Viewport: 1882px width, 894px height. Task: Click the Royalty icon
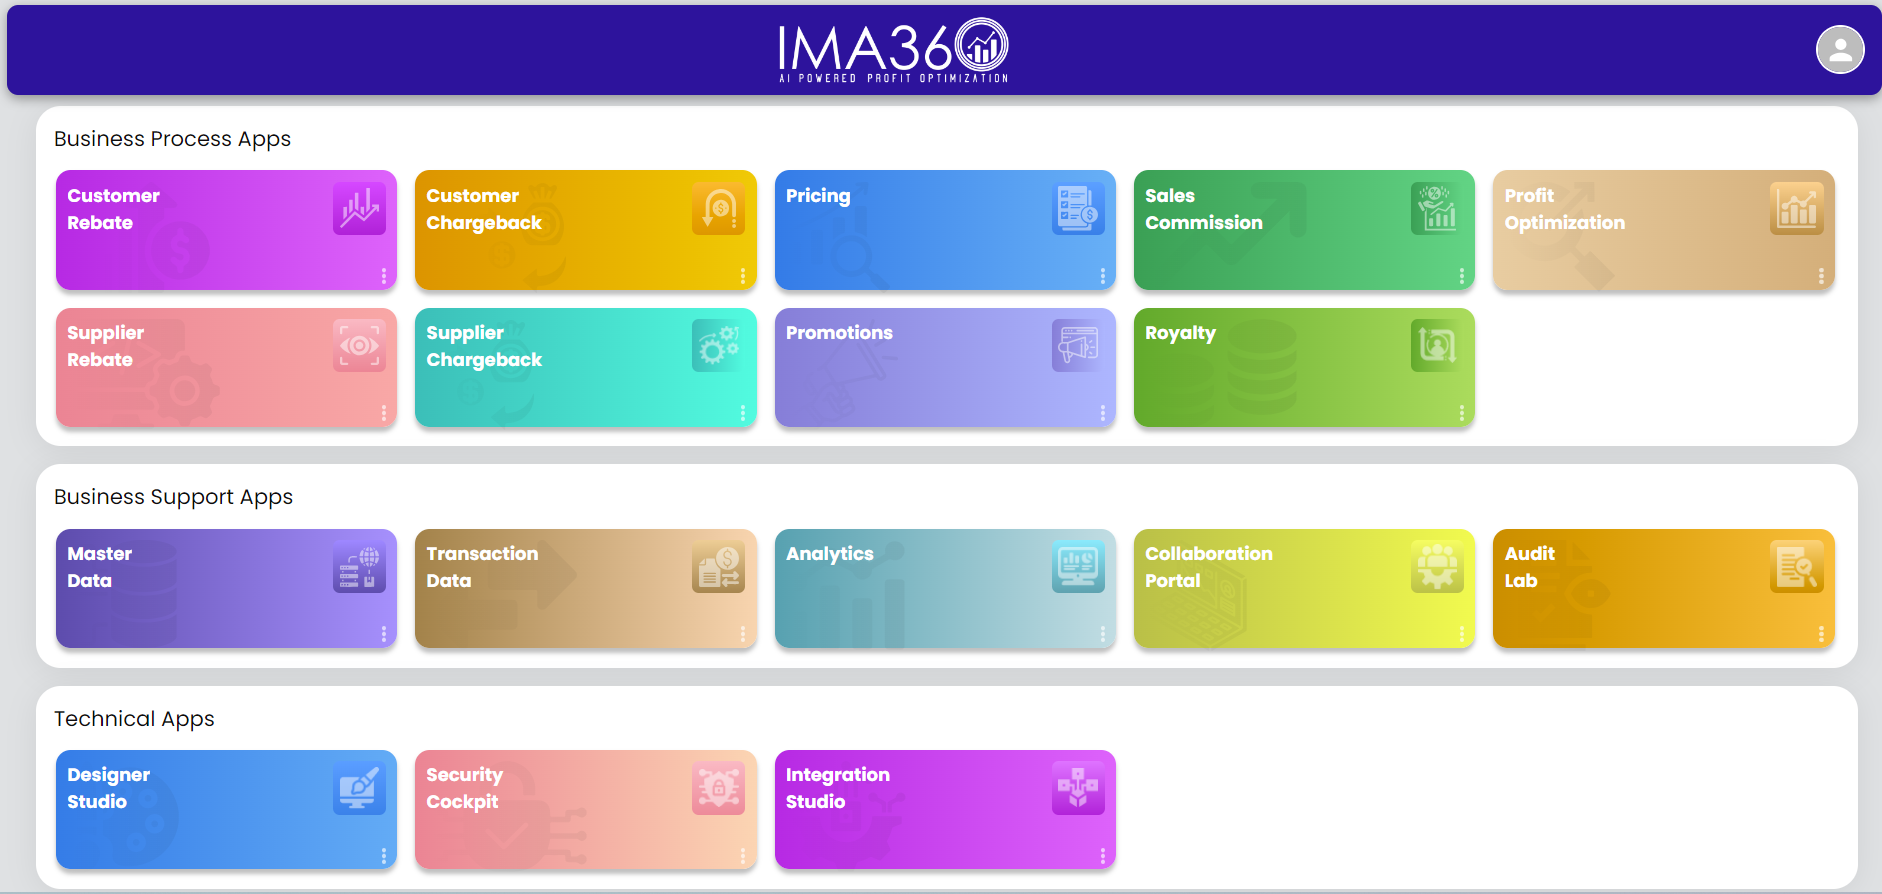click(1437, 346)
